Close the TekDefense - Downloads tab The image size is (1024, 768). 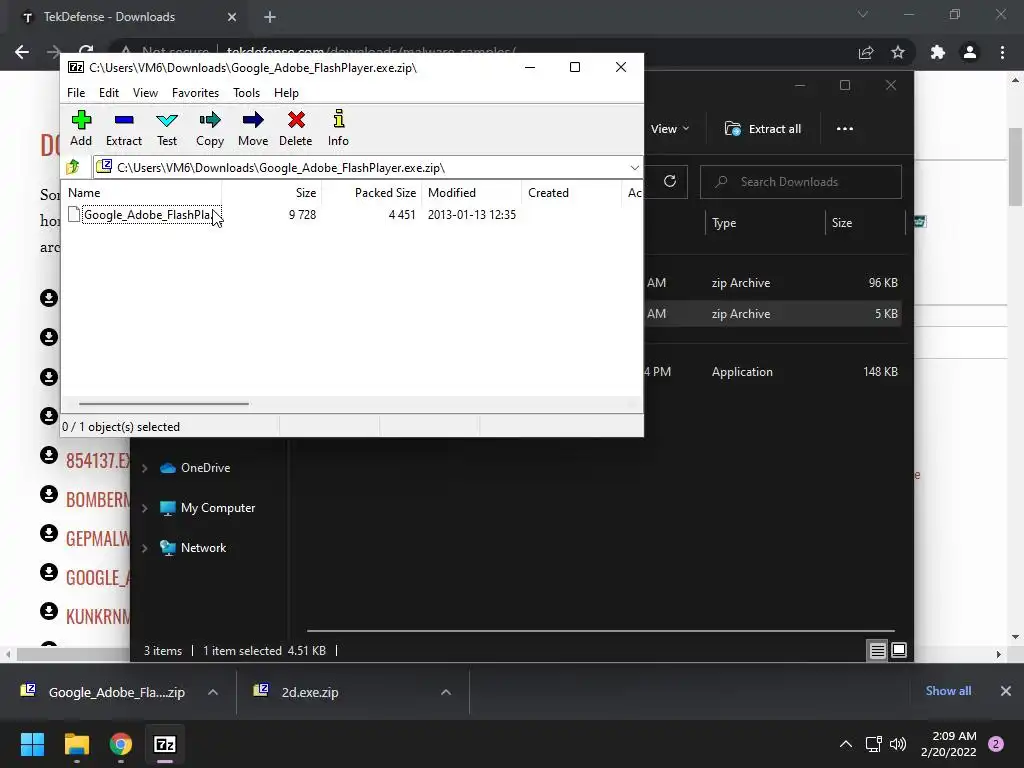pyautogui.click(x=232, y=18)
